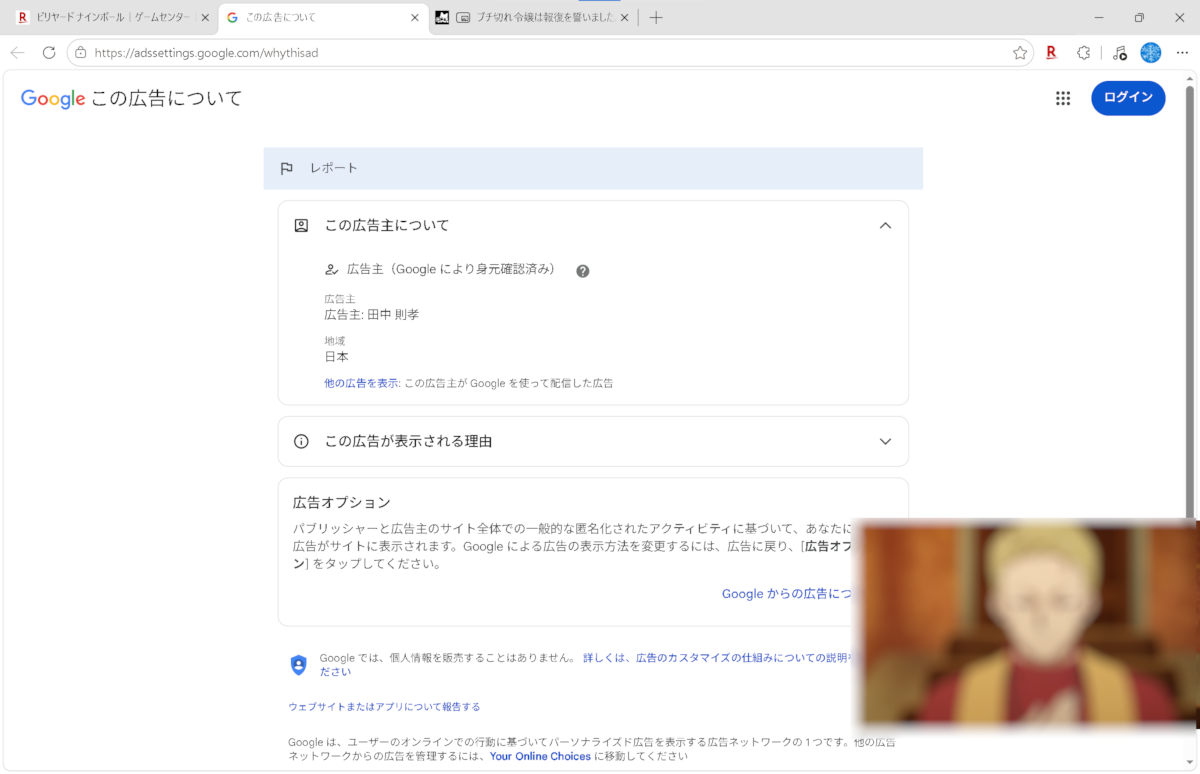Bookmark this page with the star icon

1020,53
